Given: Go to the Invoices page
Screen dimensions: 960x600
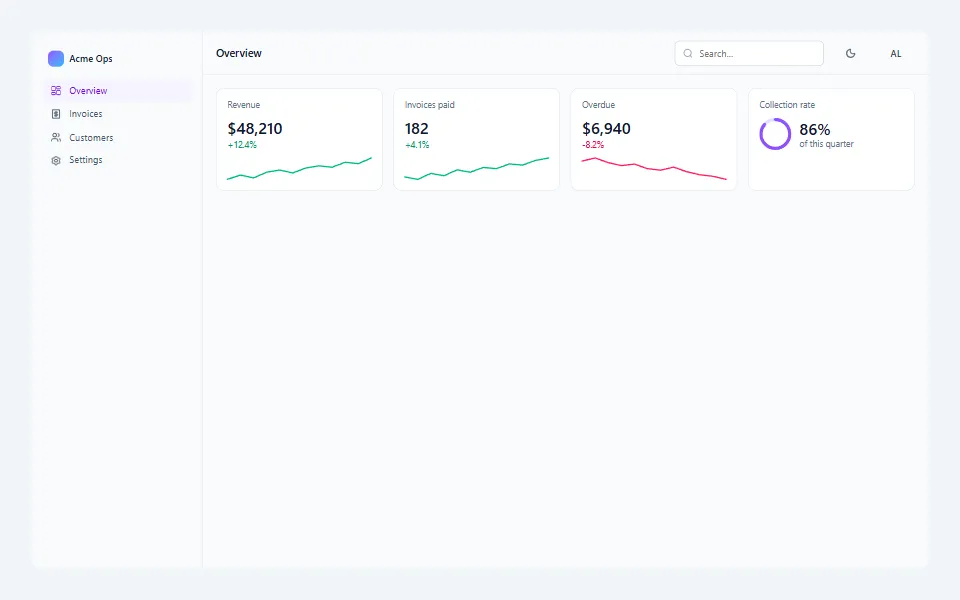Looking at the screenshot, I should tap(118, 114).
